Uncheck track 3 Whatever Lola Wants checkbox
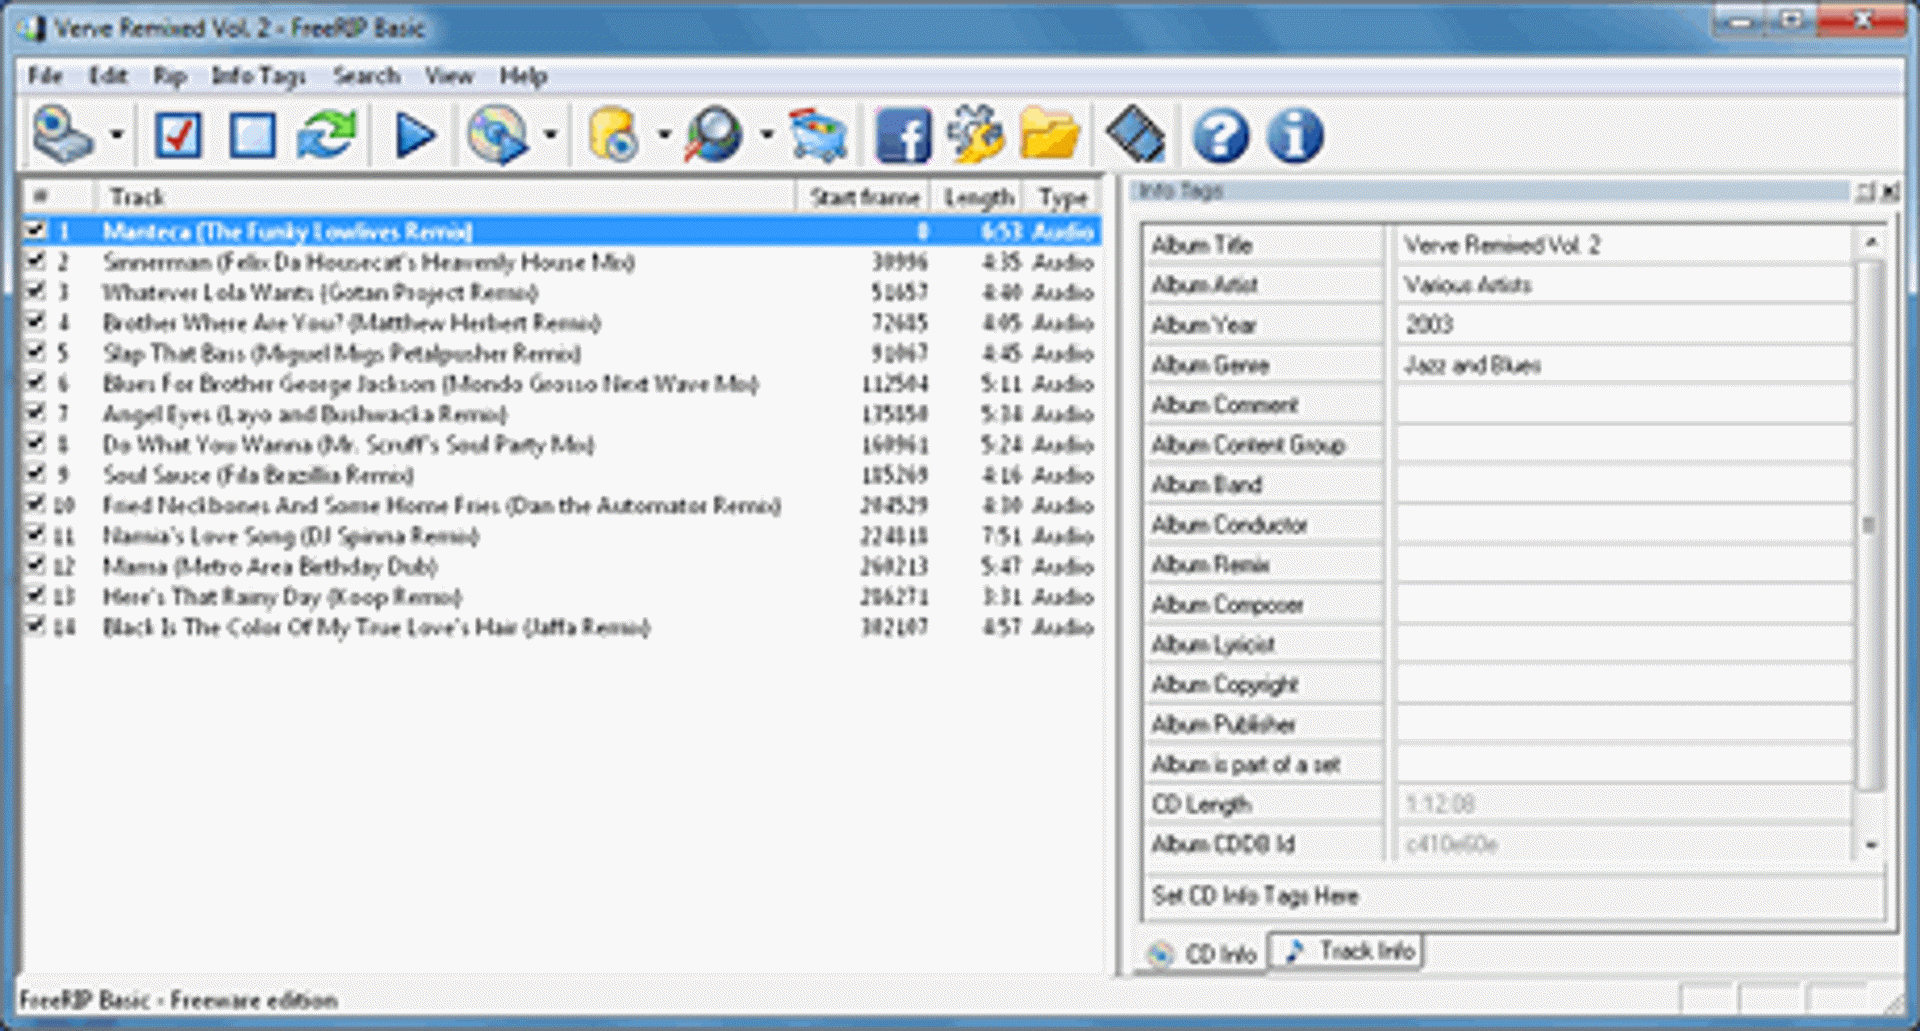 [x=36, y=291]
